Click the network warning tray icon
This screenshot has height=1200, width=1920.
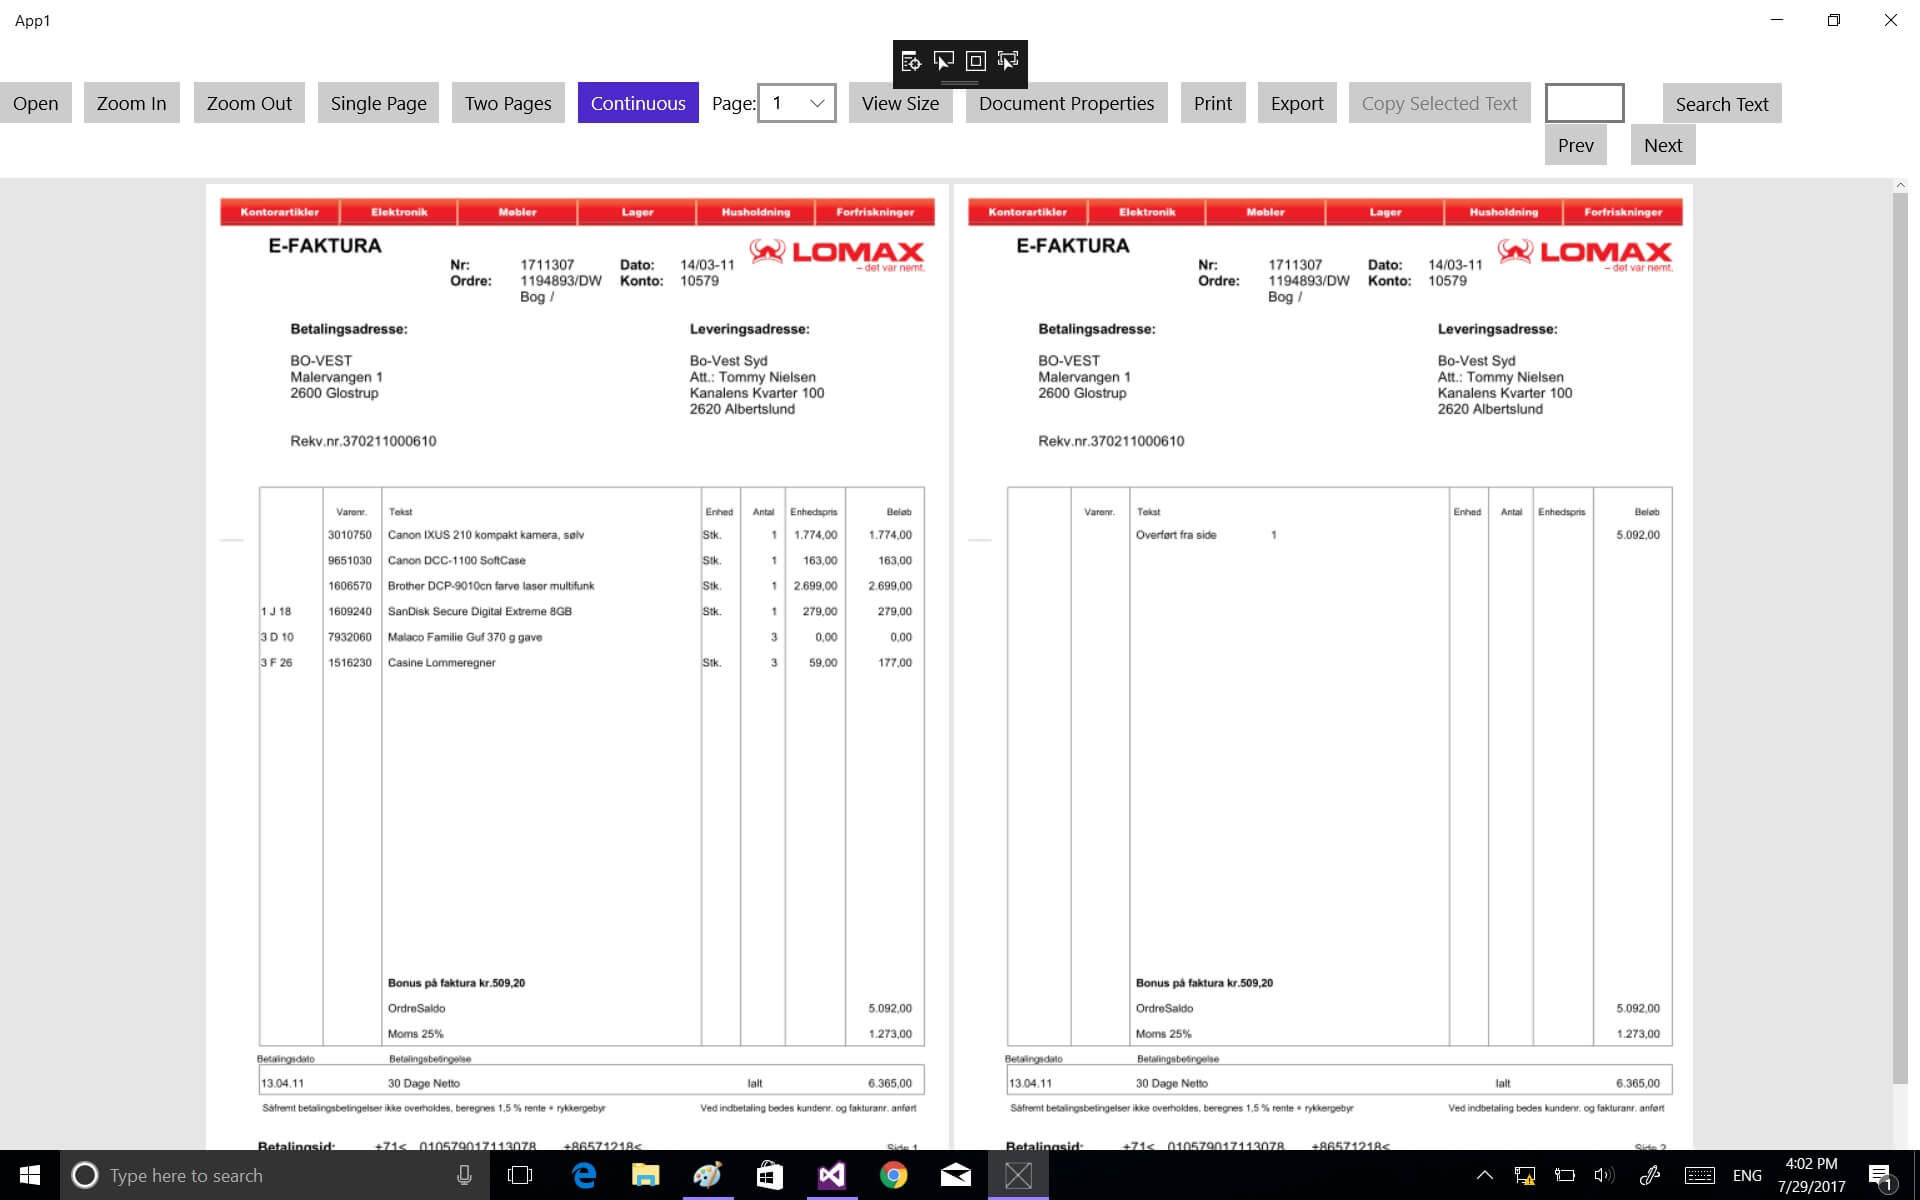coord(1525,1175)
